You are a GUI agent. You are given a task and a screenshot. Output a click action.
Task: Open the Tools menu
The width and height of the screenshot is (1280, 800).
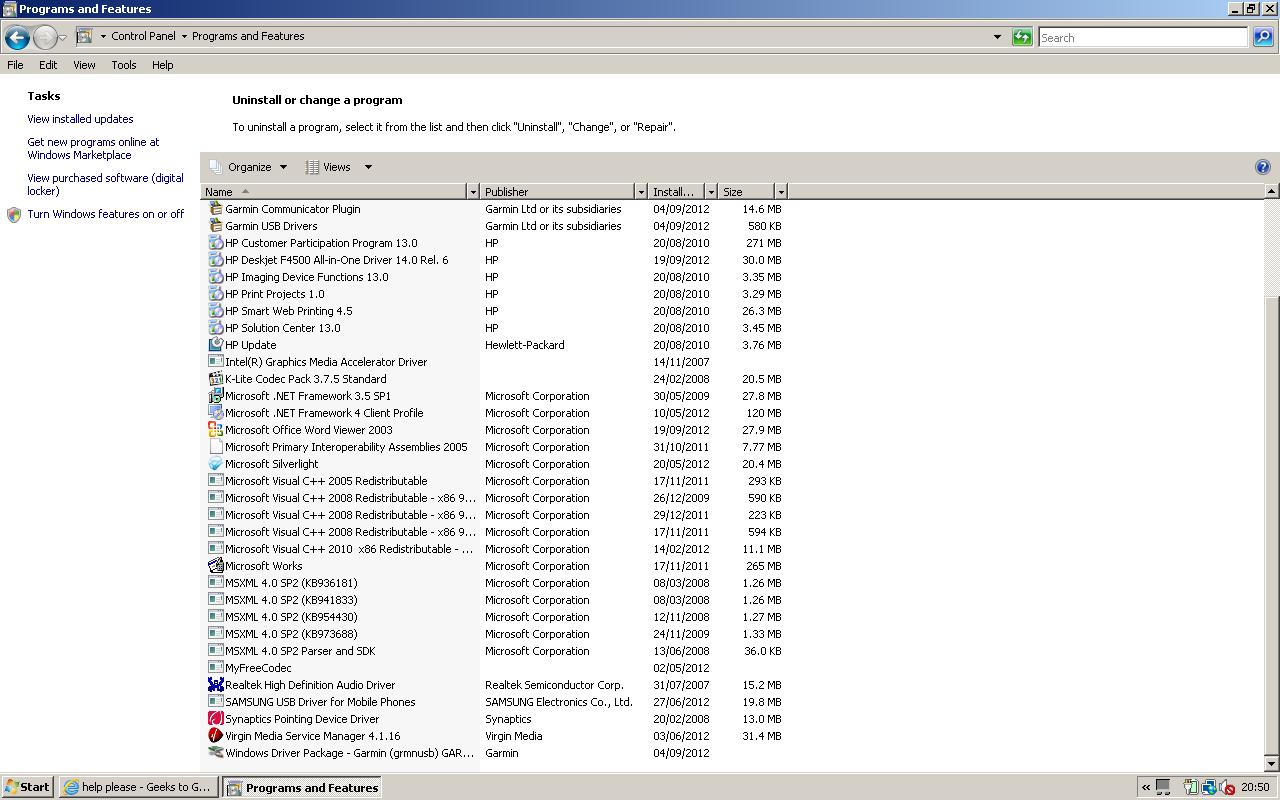(x=124, y=65)
